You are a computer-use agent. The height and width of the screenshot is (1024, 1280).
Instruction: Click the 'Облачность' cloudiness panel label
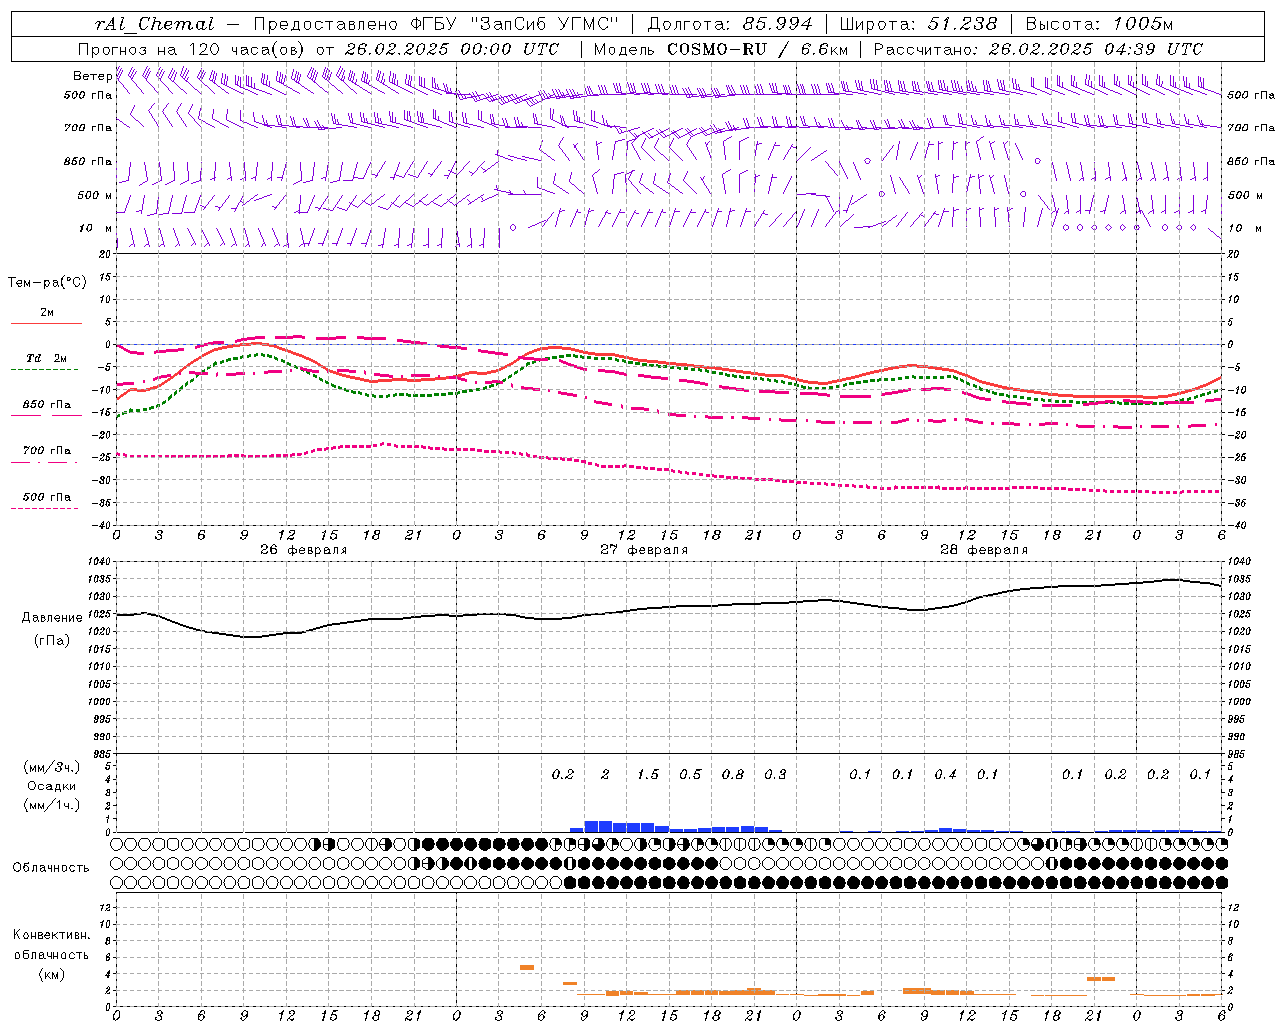pos(51,867)
